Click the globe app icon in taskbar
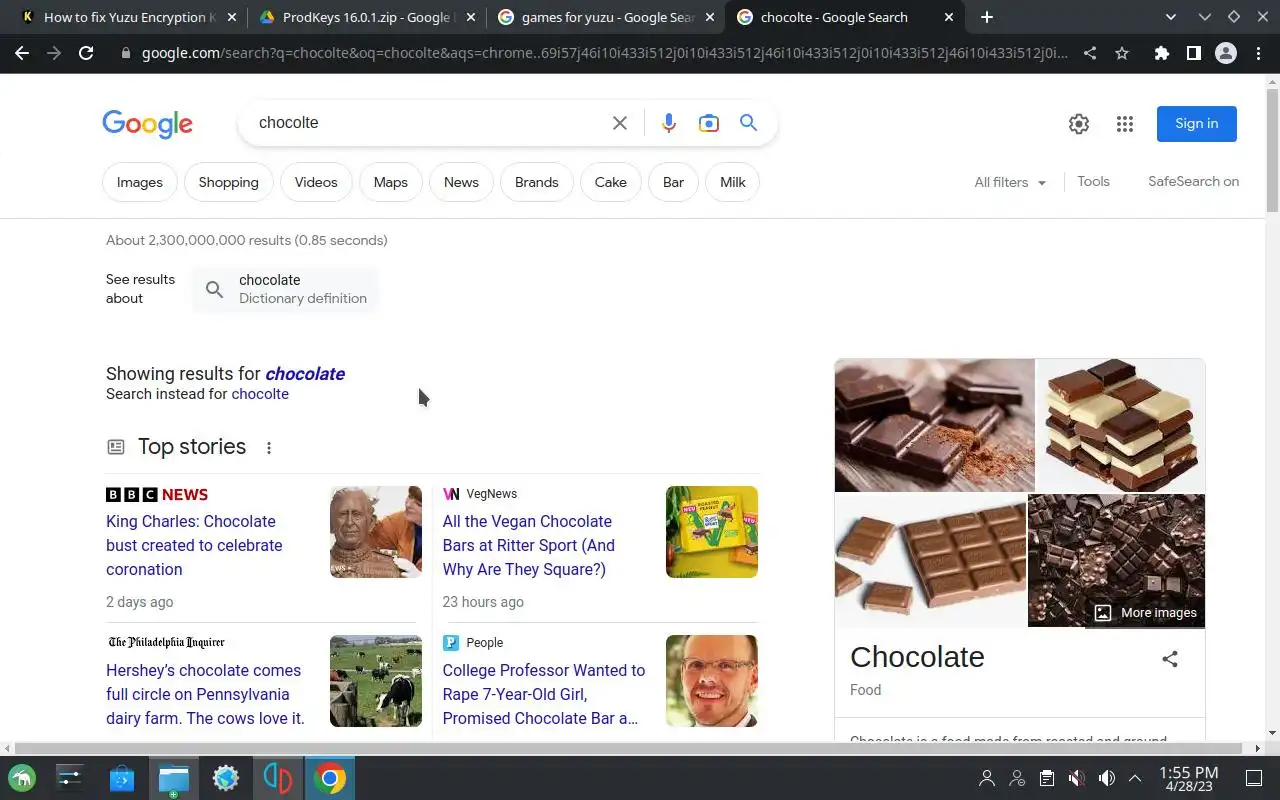 point(226,778)
